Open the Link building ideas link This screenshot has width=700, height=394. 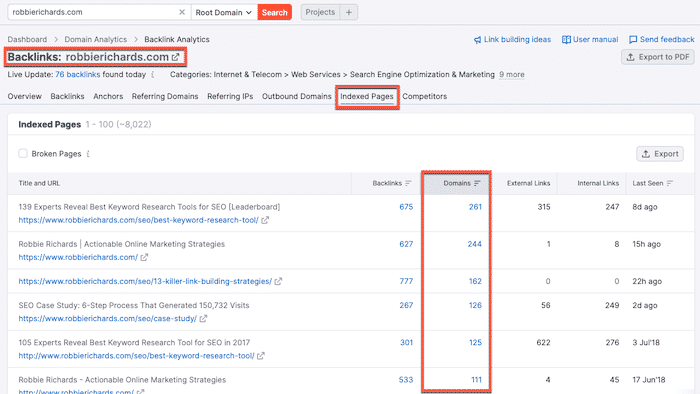(512, 39)
